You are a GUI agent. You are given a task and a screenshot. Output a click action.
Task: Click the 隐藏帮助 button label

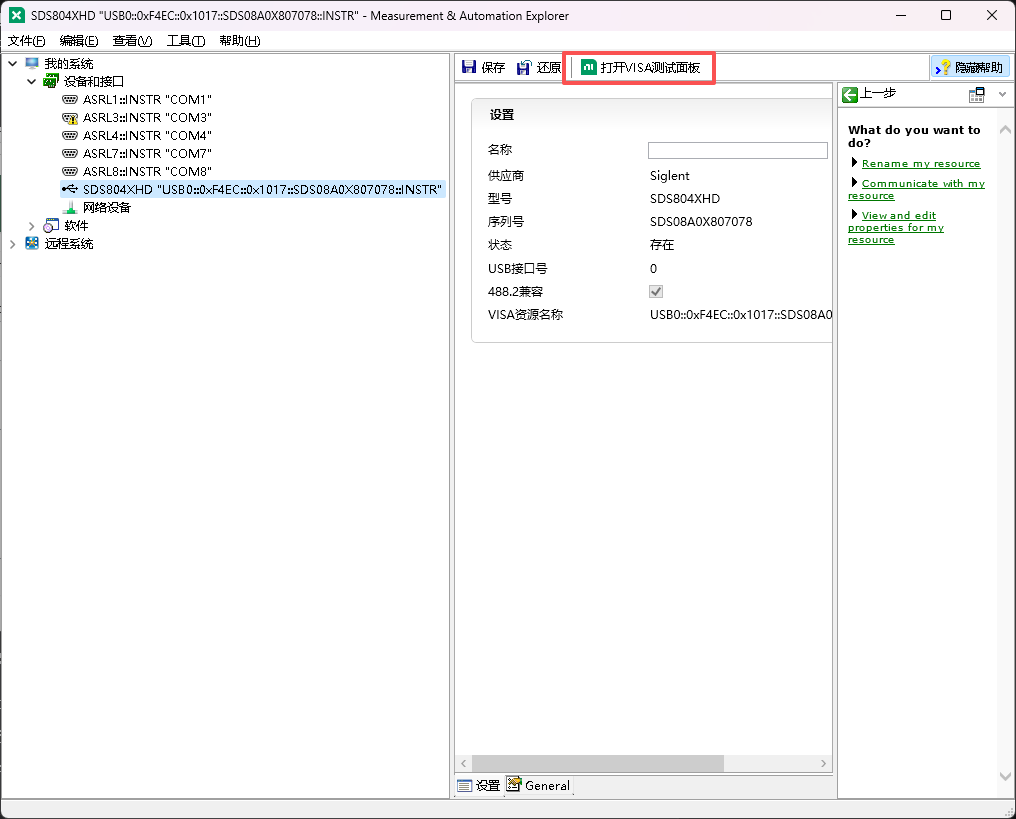pos(978,67)
